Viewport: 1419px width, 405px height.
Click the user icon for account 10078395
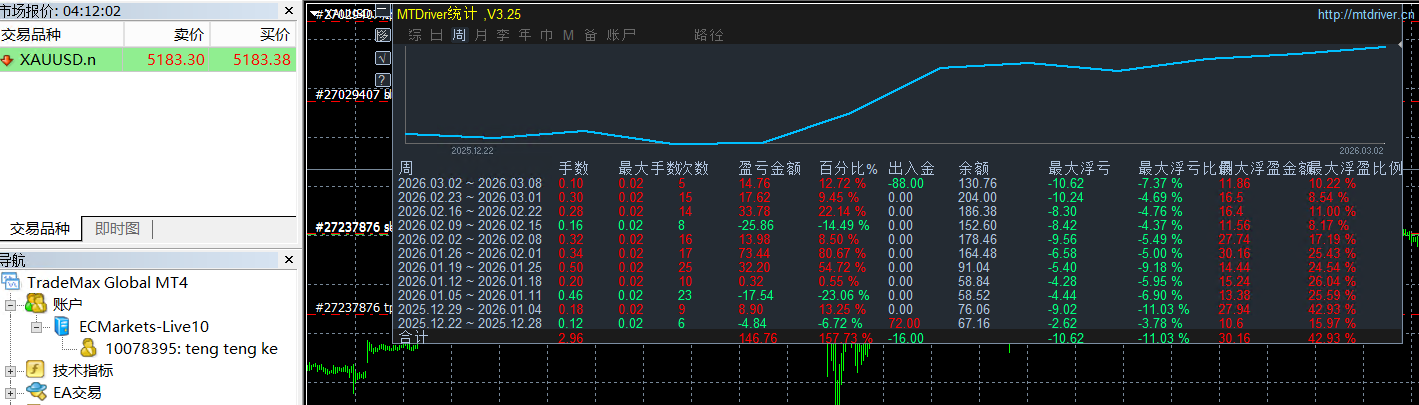coord(90,348)
